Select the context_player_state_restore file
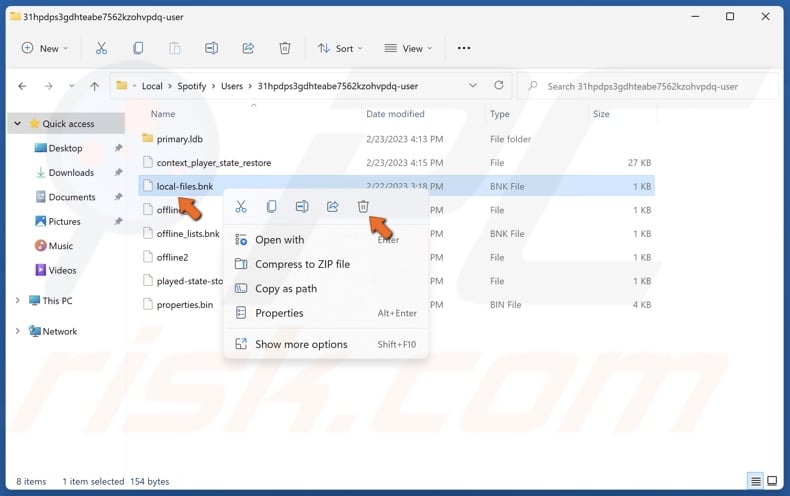Image resolution: width=790 pixels, height=496 pixels. pos(214,163)
